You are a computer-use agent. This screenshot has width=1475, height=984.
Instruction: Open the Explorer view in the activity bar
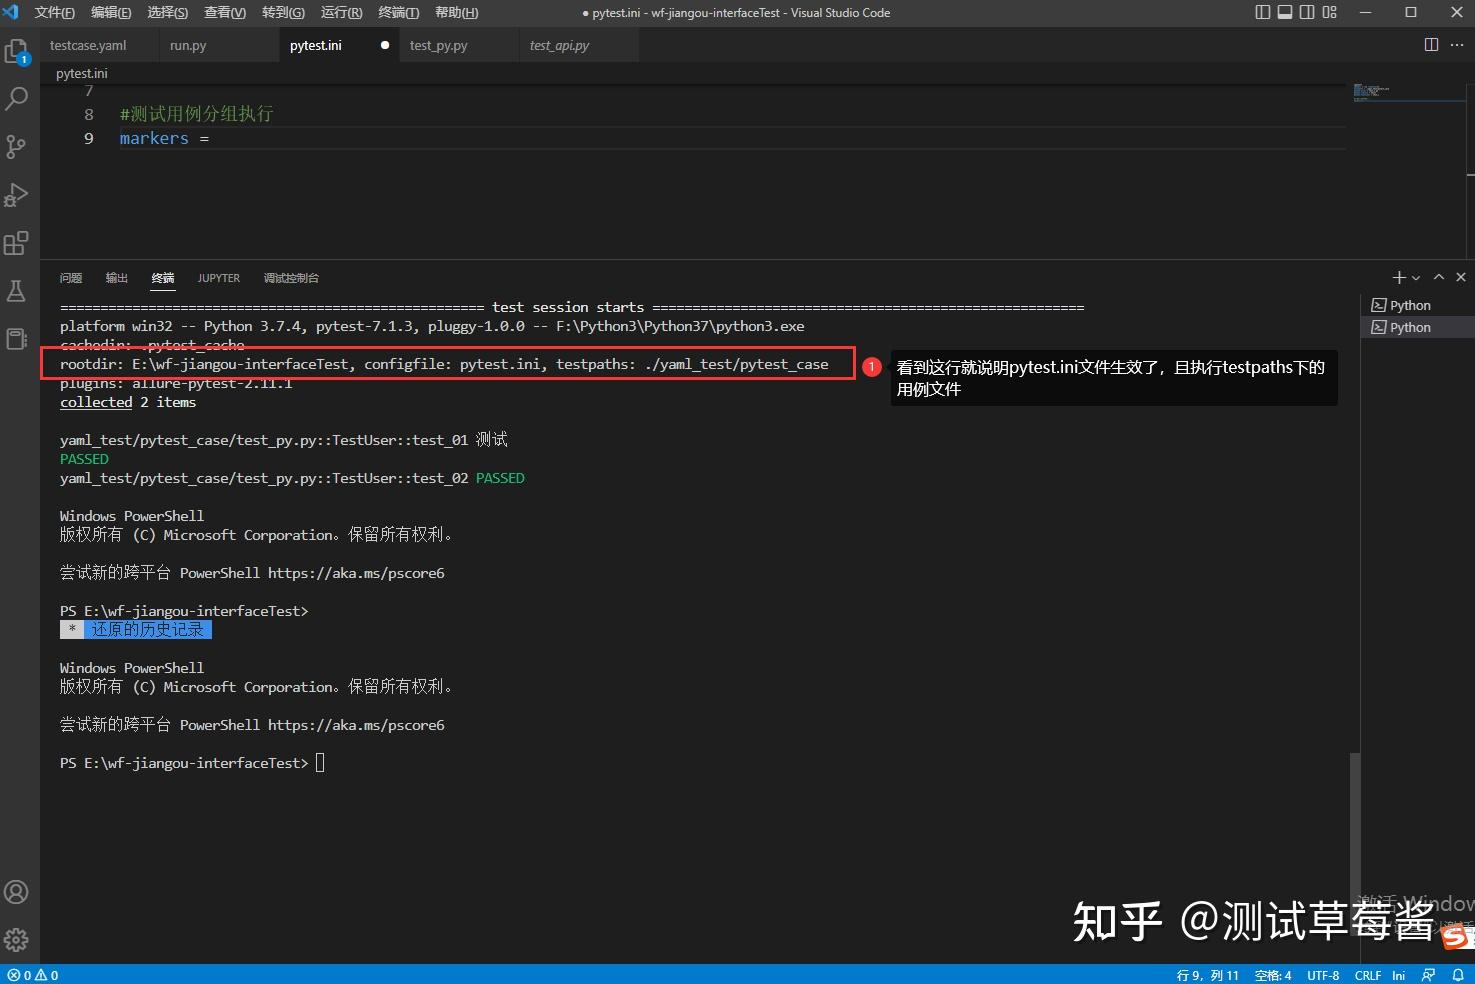coord(17,51)
